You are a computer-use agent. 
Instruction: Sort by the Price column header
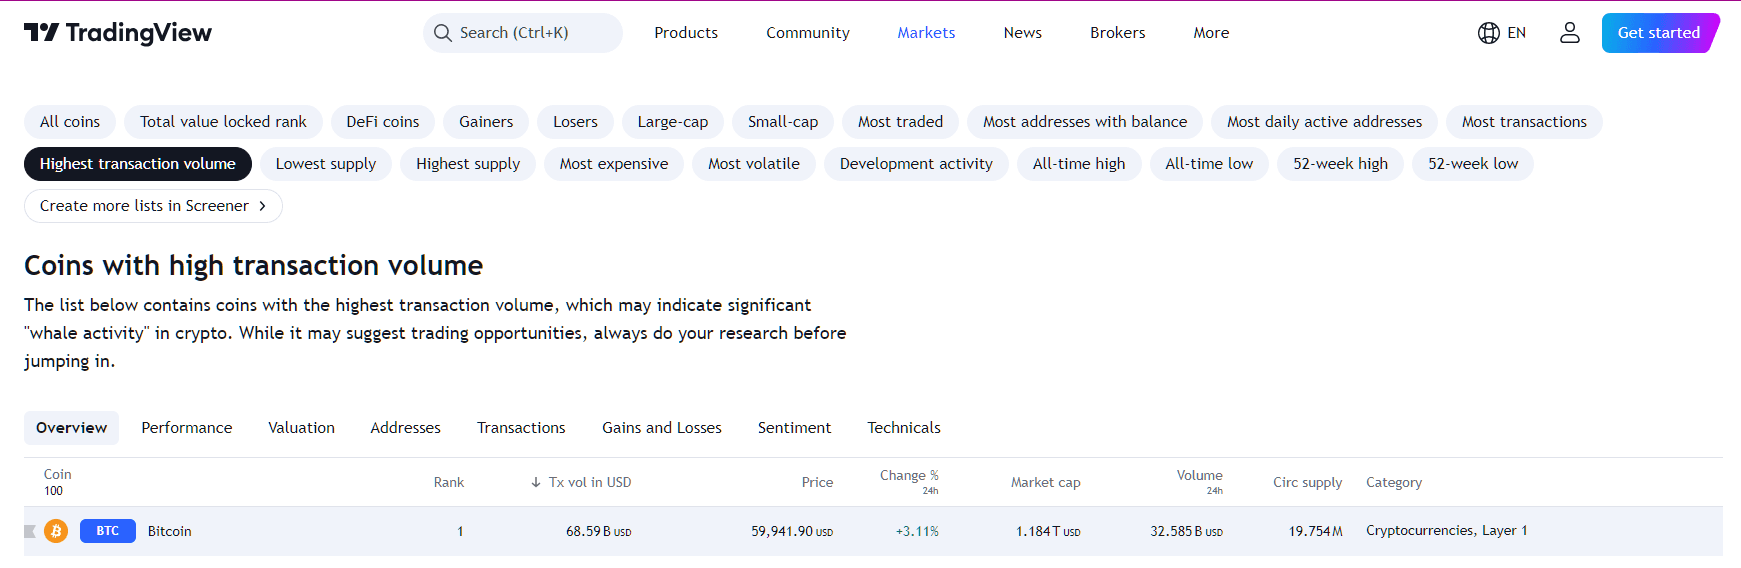click(x=817, y=482)
